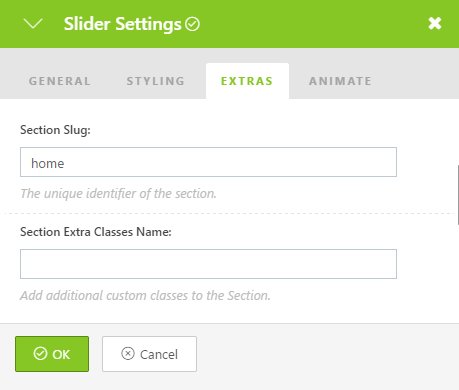Click the checkmark icon inside OK button

pos(40,353)
